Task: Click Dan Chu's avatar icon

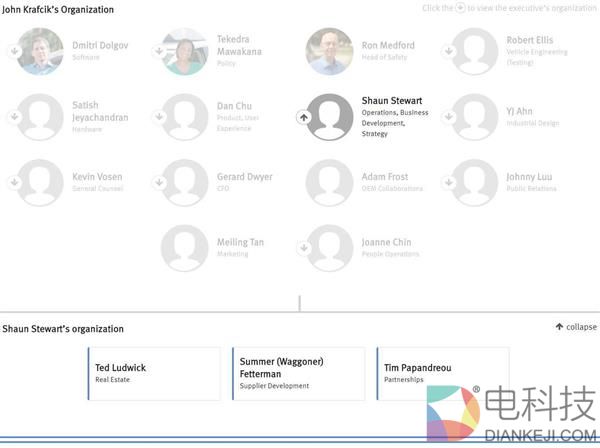Action: [x=185, y=117]
